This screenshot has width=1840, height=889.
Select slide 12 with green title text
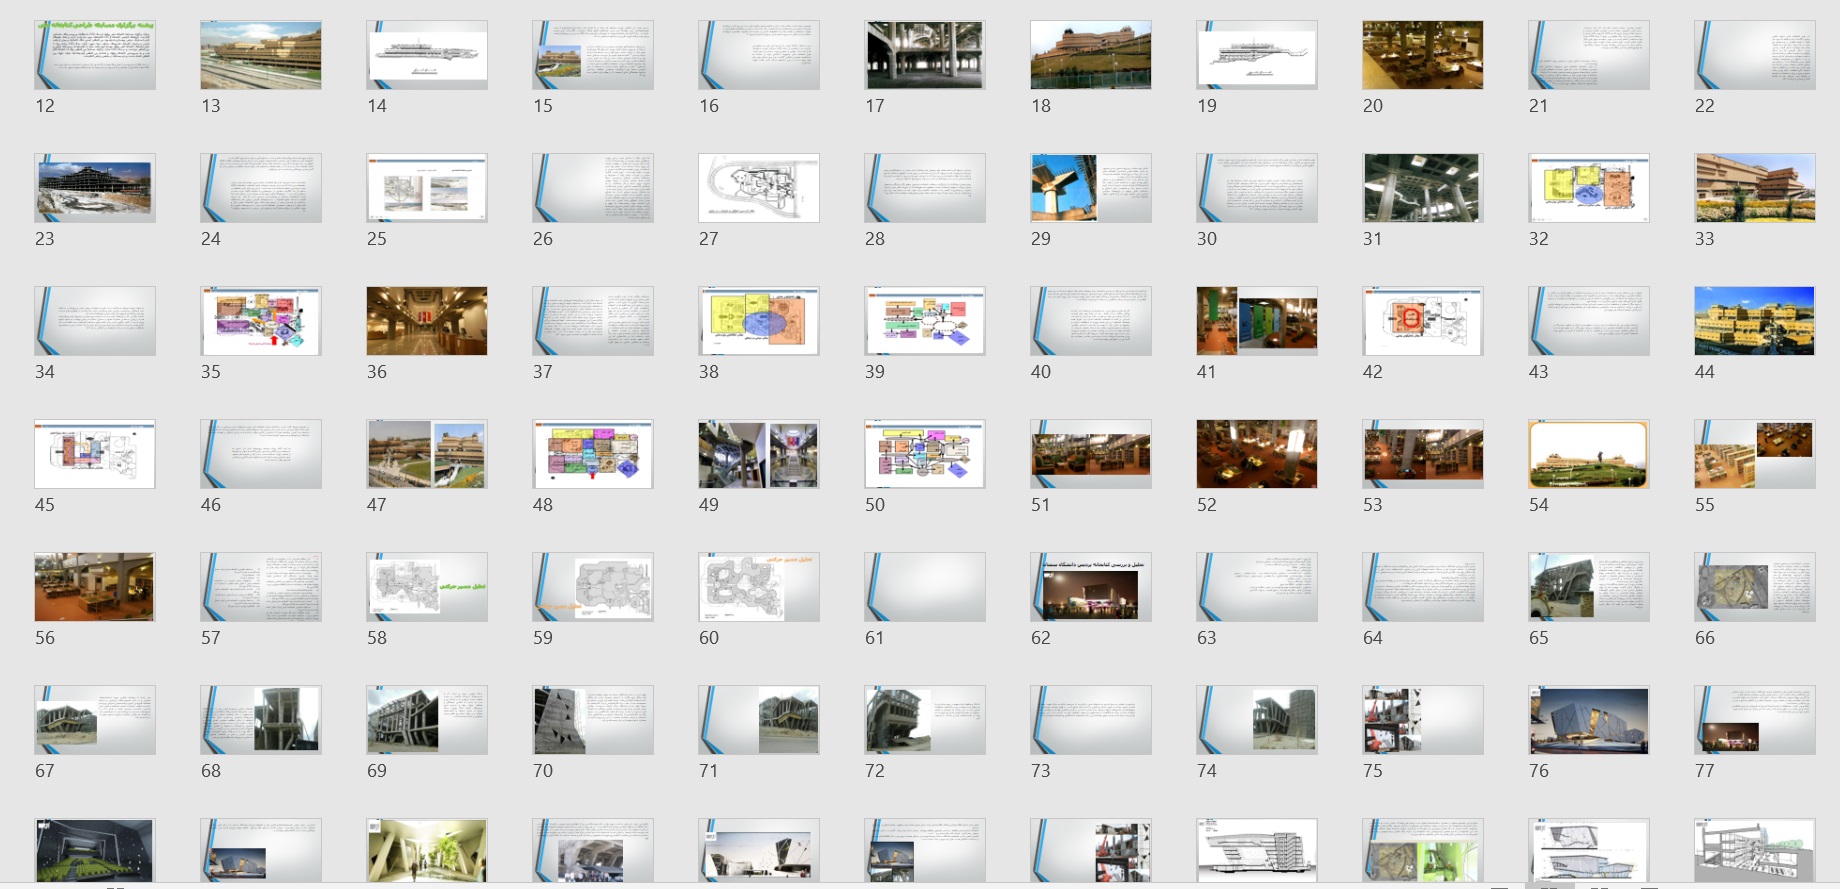coord(95,55)
